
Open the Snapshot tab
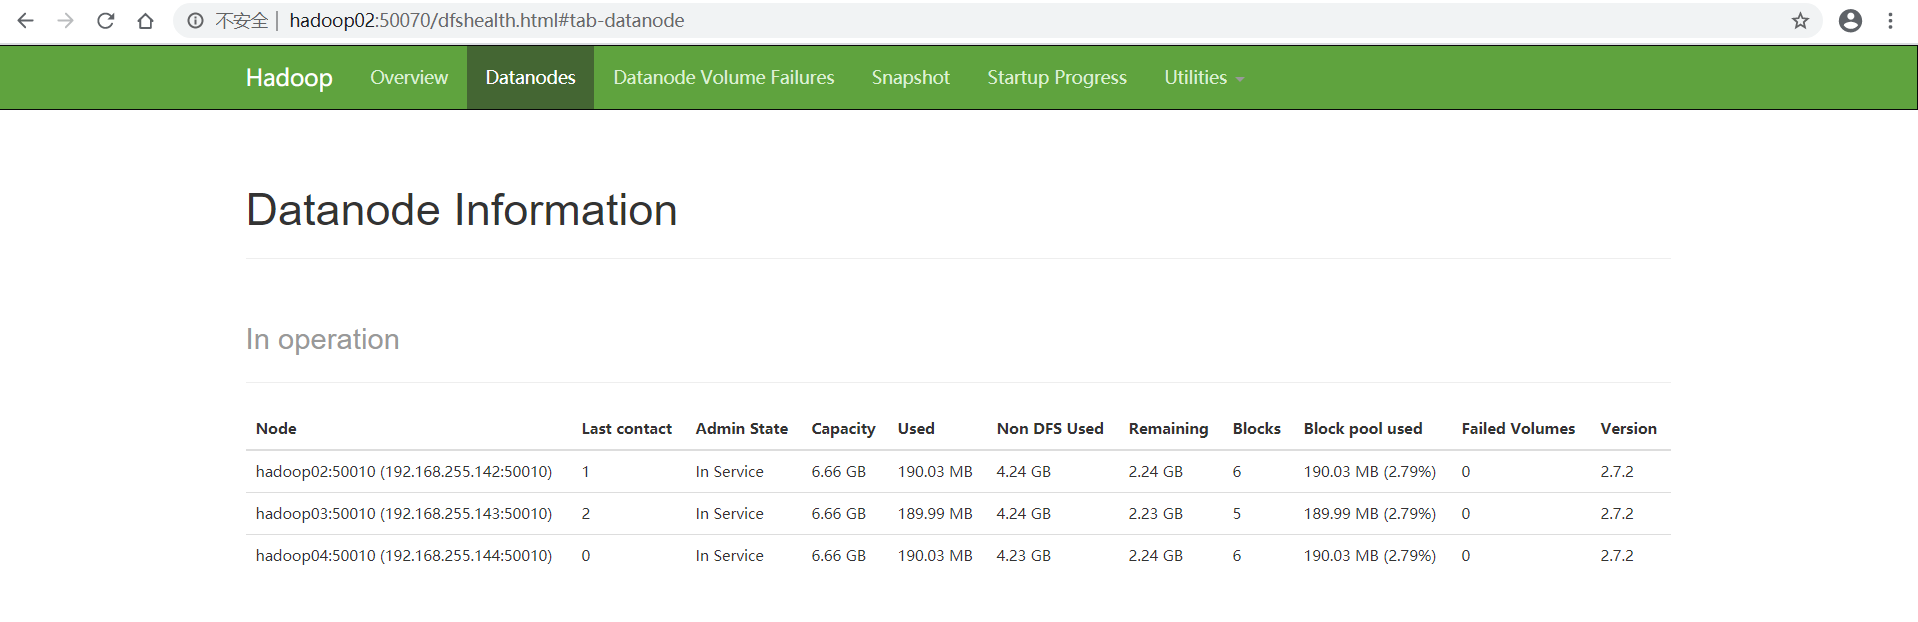[x=910, y=78]
